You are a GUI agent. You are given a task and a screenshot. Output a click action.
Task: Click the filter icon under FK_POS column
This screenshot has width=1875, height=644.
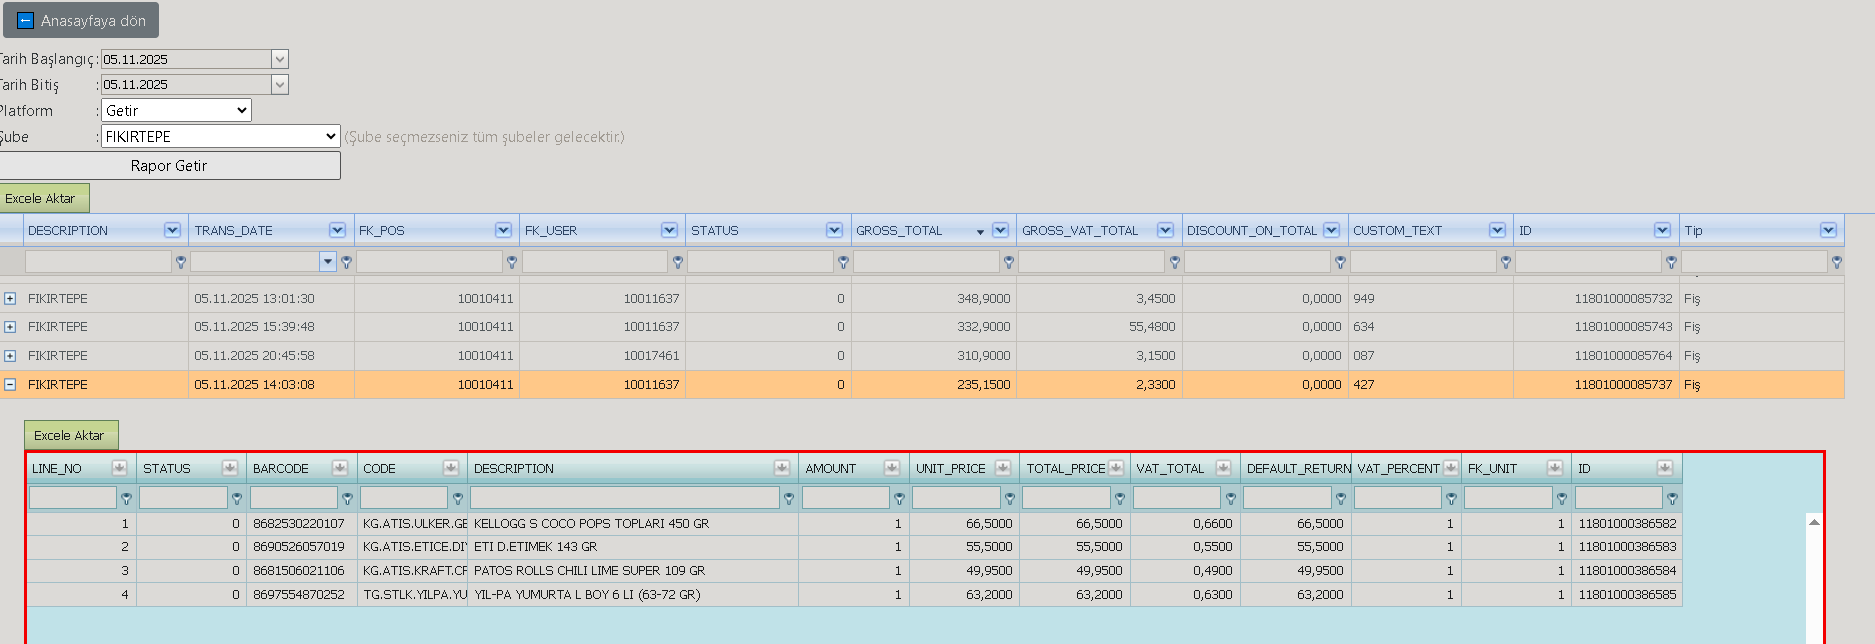pos(512,262)
